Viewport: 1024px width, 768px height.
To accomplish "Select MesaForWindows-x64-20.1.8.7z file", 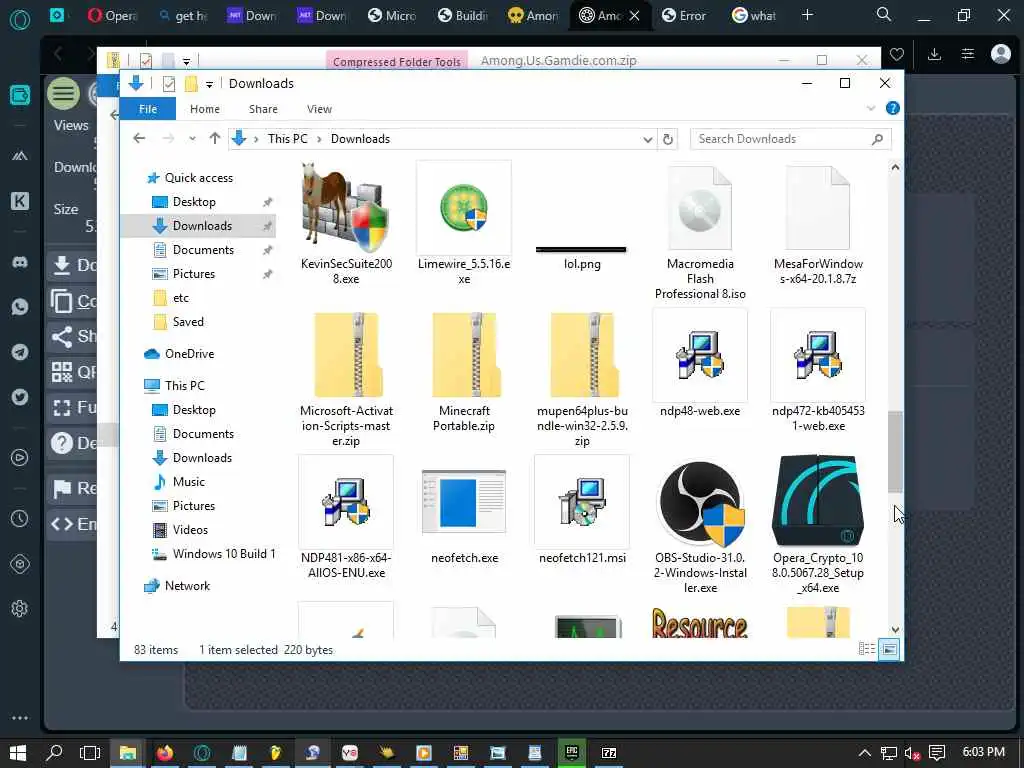I will 818,208.
